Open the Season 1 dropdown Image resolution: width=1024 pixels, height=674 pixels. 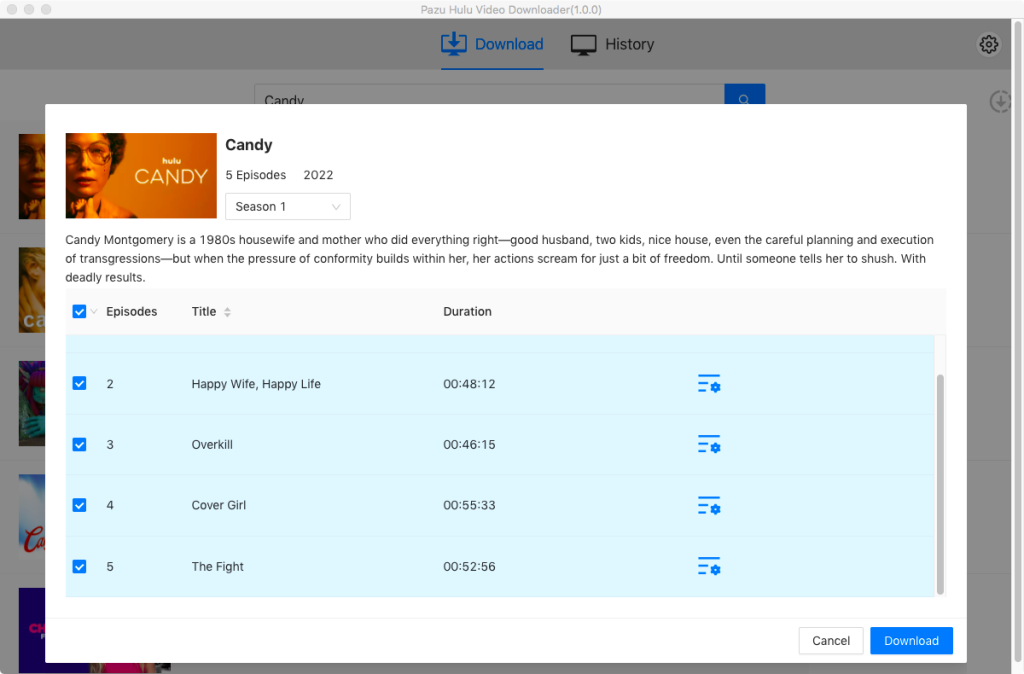click(x=287, y=206)
